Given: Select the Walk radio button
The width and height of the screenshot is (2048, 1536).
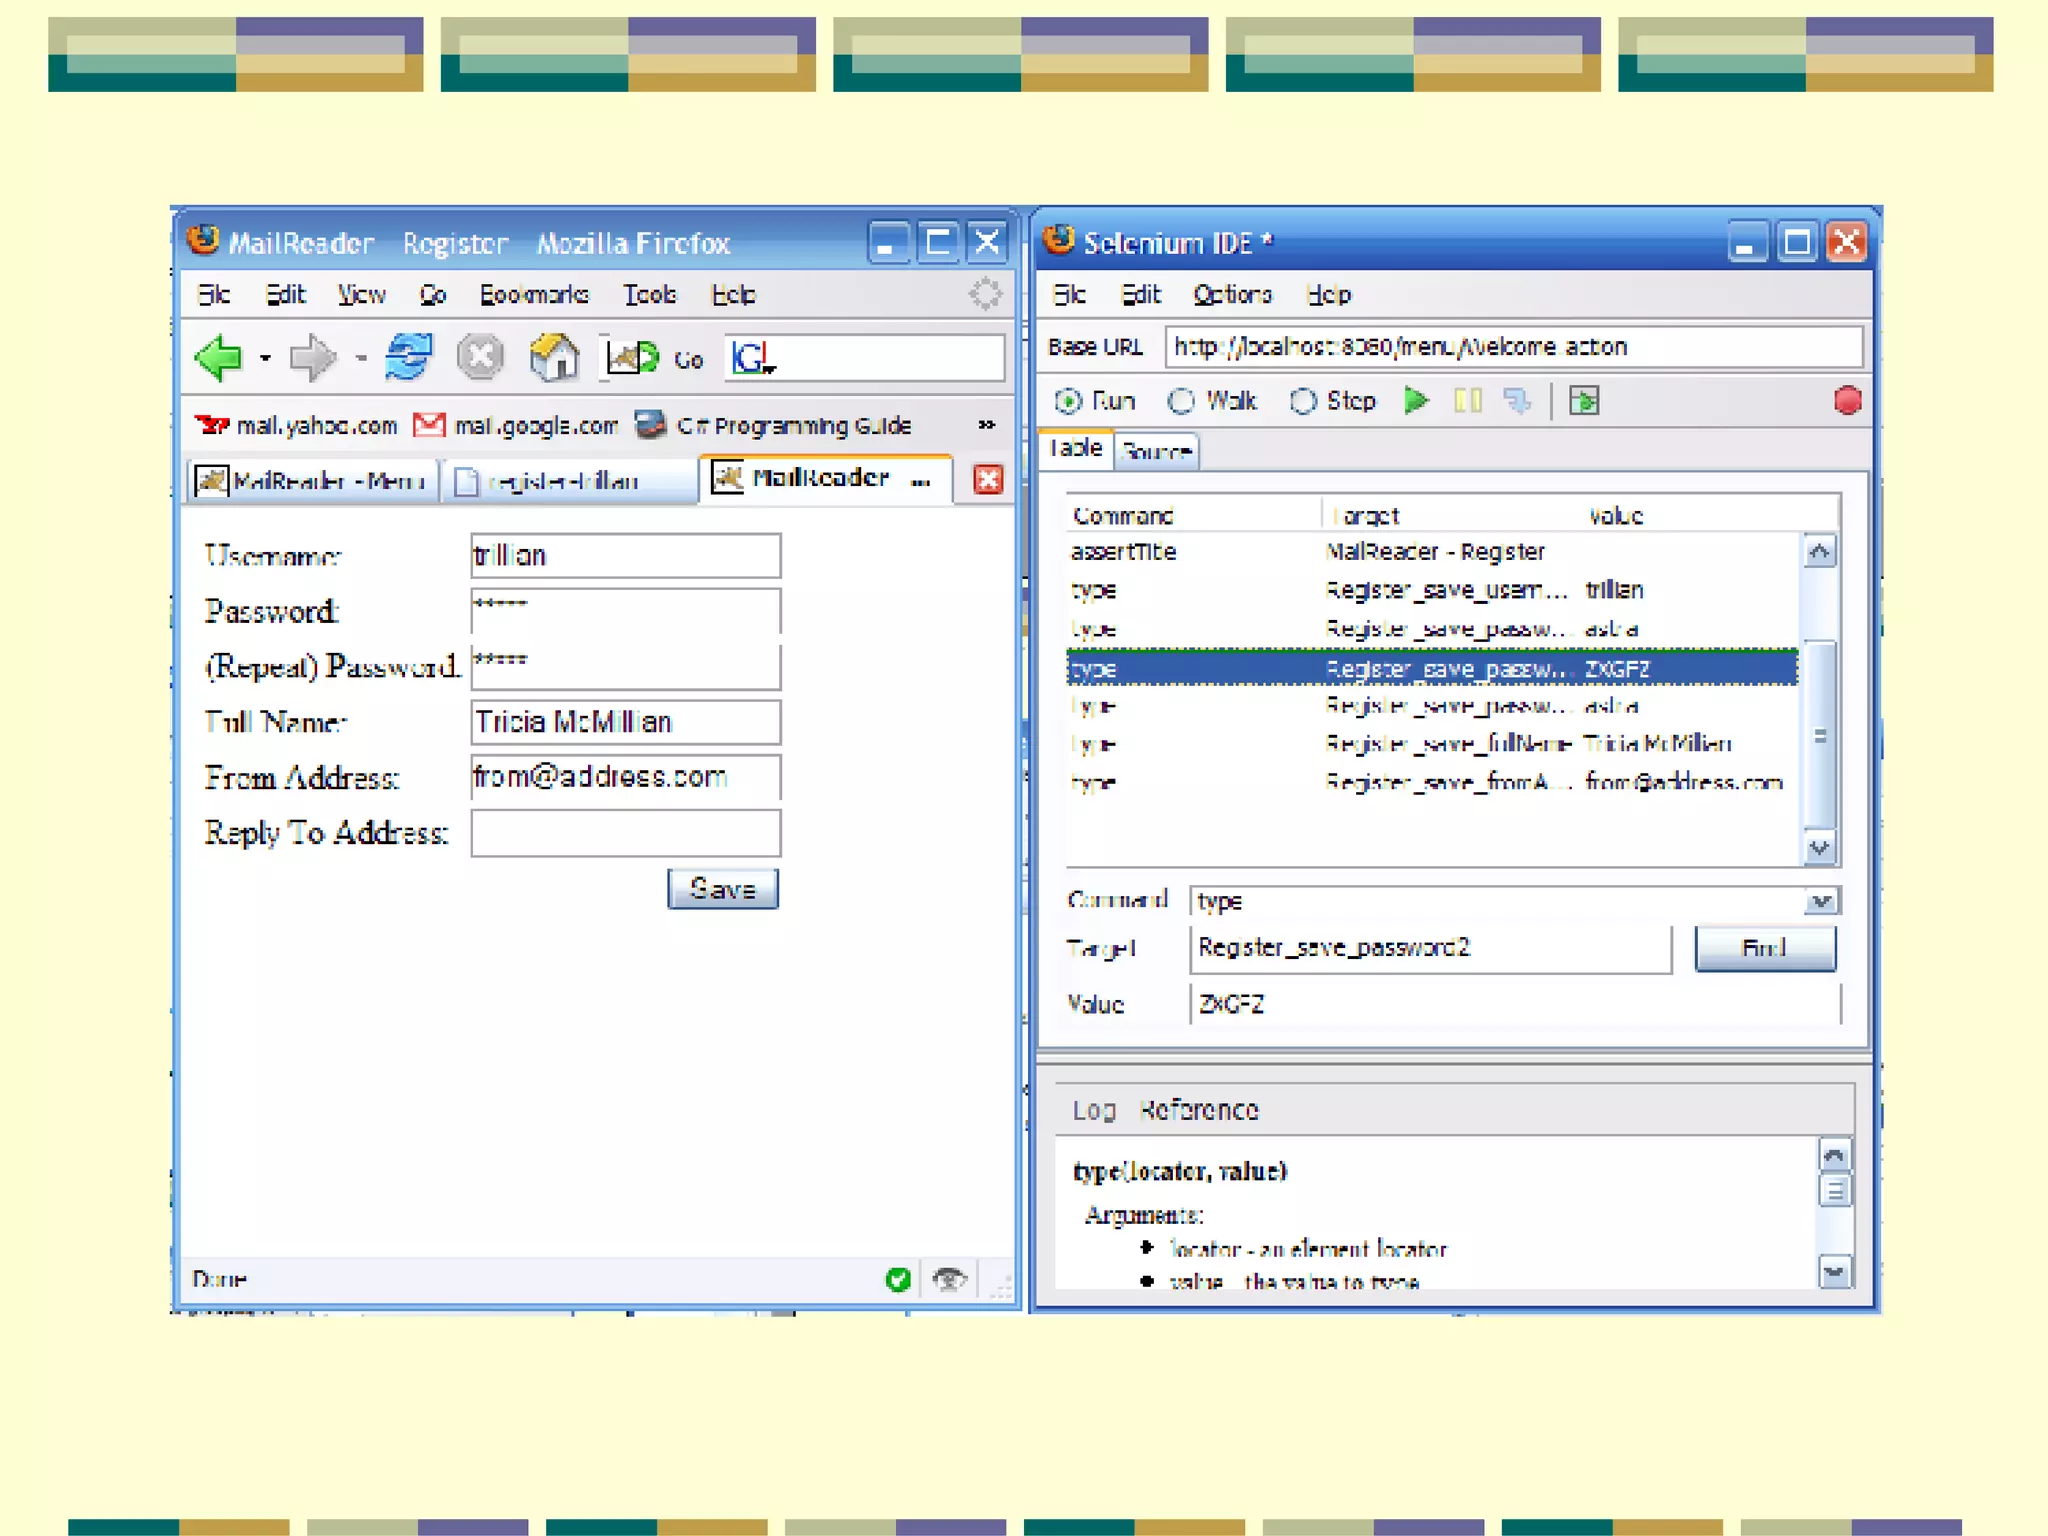Looking at the screenshot, I should click(x=1181, y=401).
